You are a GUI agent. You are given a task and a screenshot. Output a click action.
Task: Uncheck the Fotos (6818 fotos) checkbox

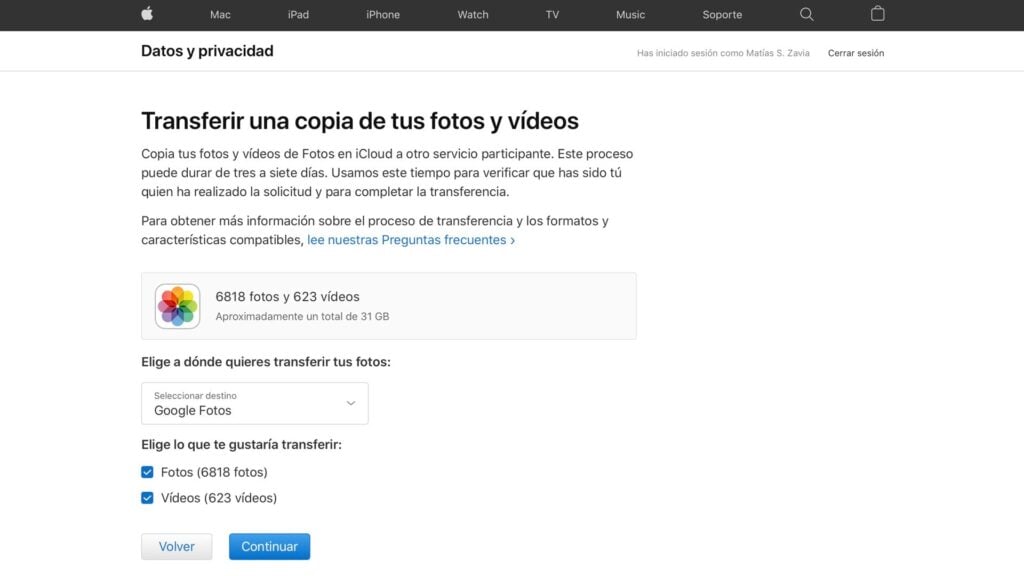pos(148,472)
